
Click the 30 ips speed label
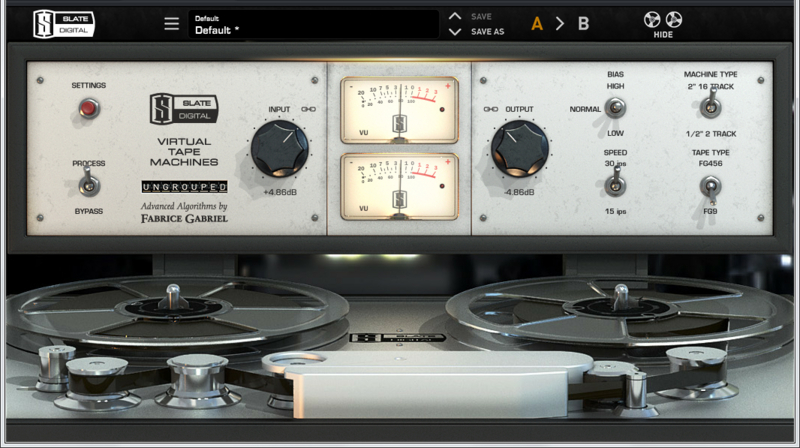[x=615, y=163]
